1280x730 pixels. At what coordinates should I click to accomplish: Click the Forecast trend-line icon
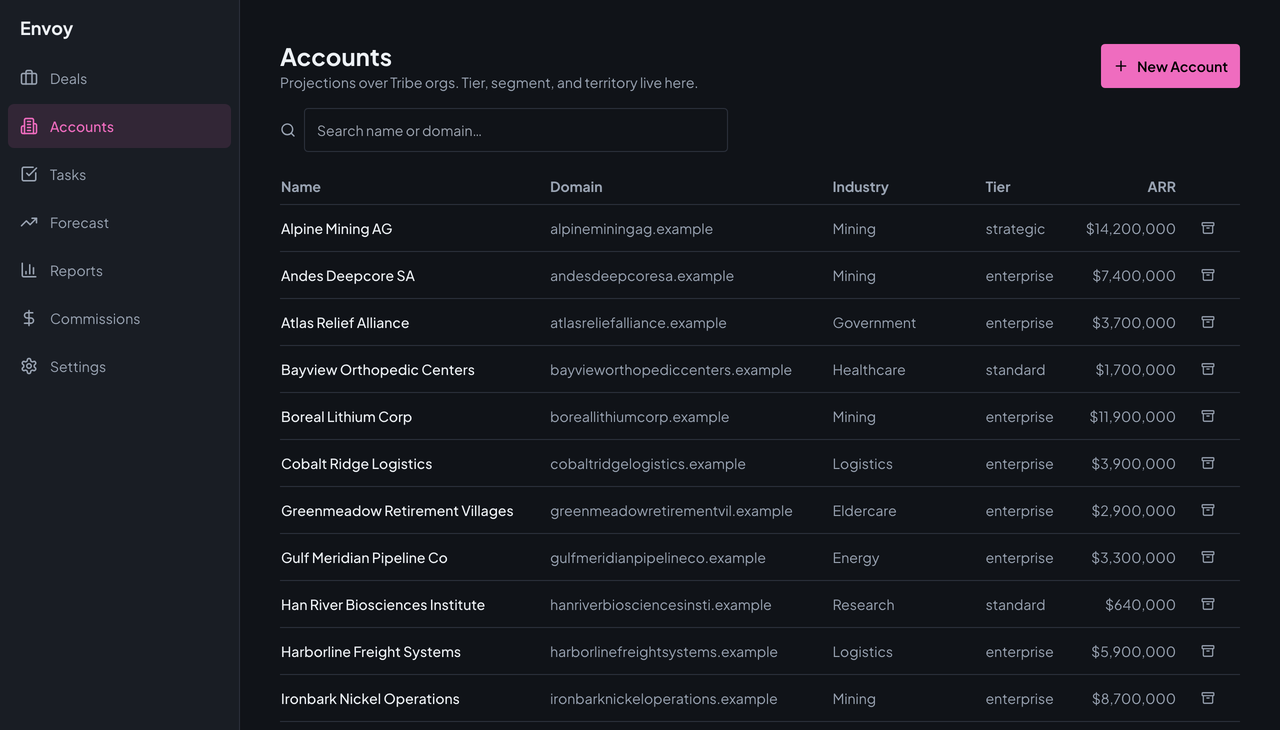(29, 222)
